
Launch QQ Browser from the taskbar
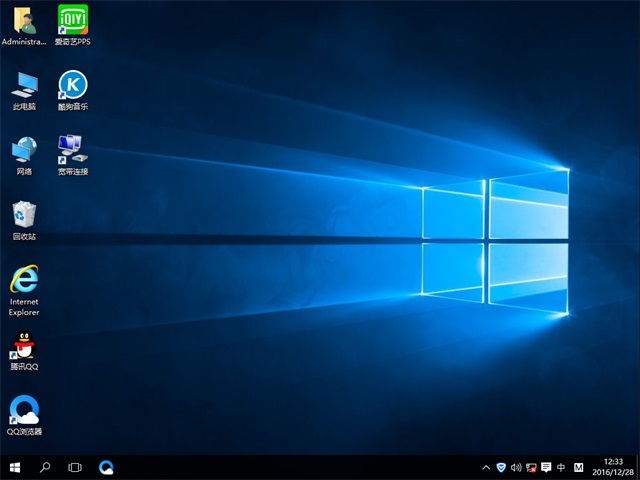106,467
